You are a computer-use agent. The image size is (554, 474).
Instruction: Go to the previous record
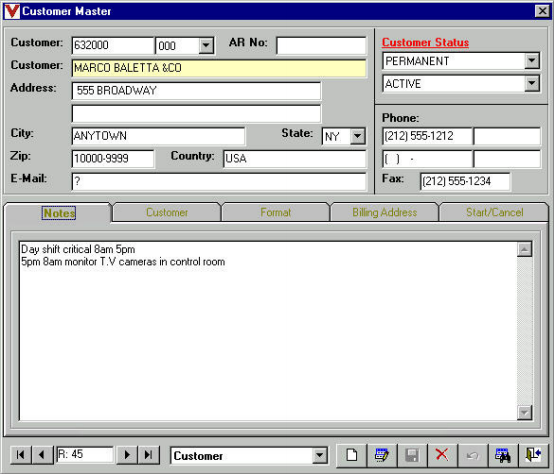coord(42,455)
